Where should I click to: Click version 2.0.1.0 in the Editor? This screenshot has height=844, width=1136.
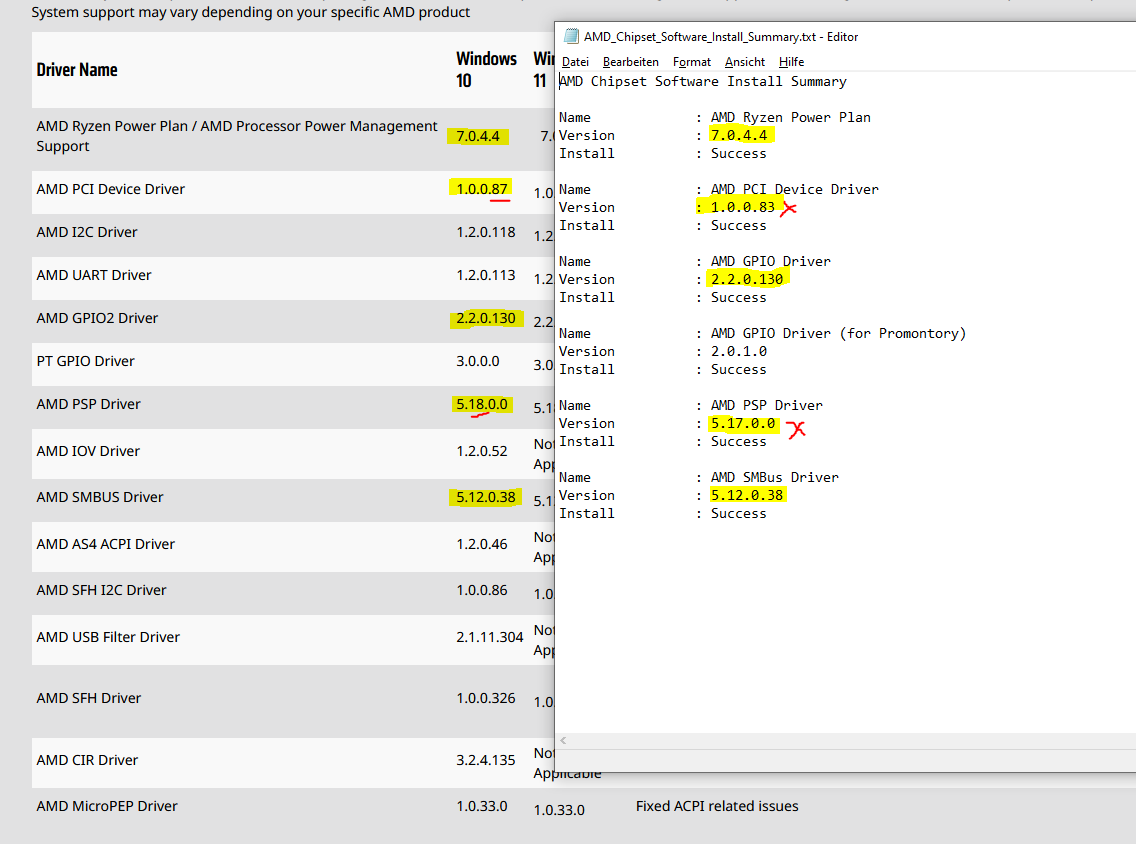tap(739, 351)
